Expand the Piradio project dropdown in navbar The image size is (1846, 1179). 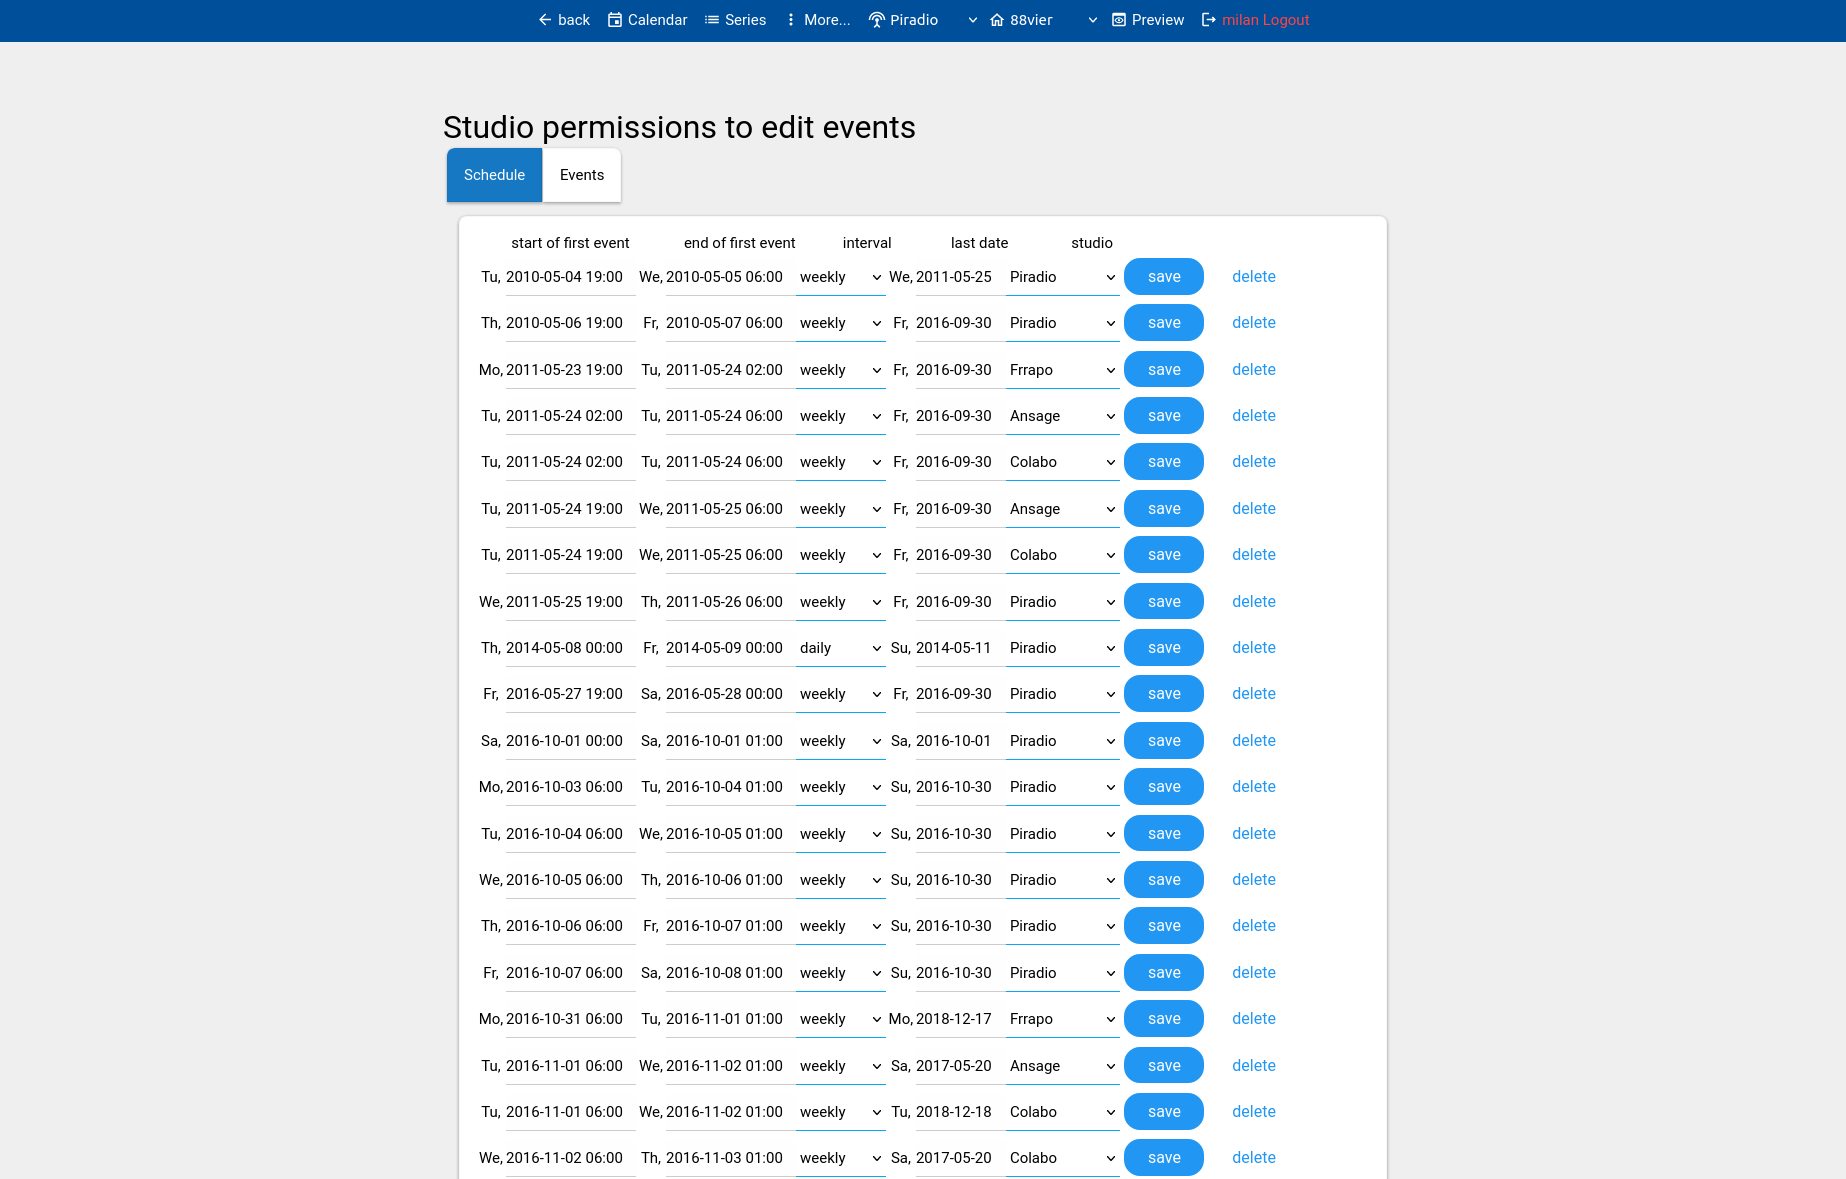pyautogui.click(x=972, y=20)
